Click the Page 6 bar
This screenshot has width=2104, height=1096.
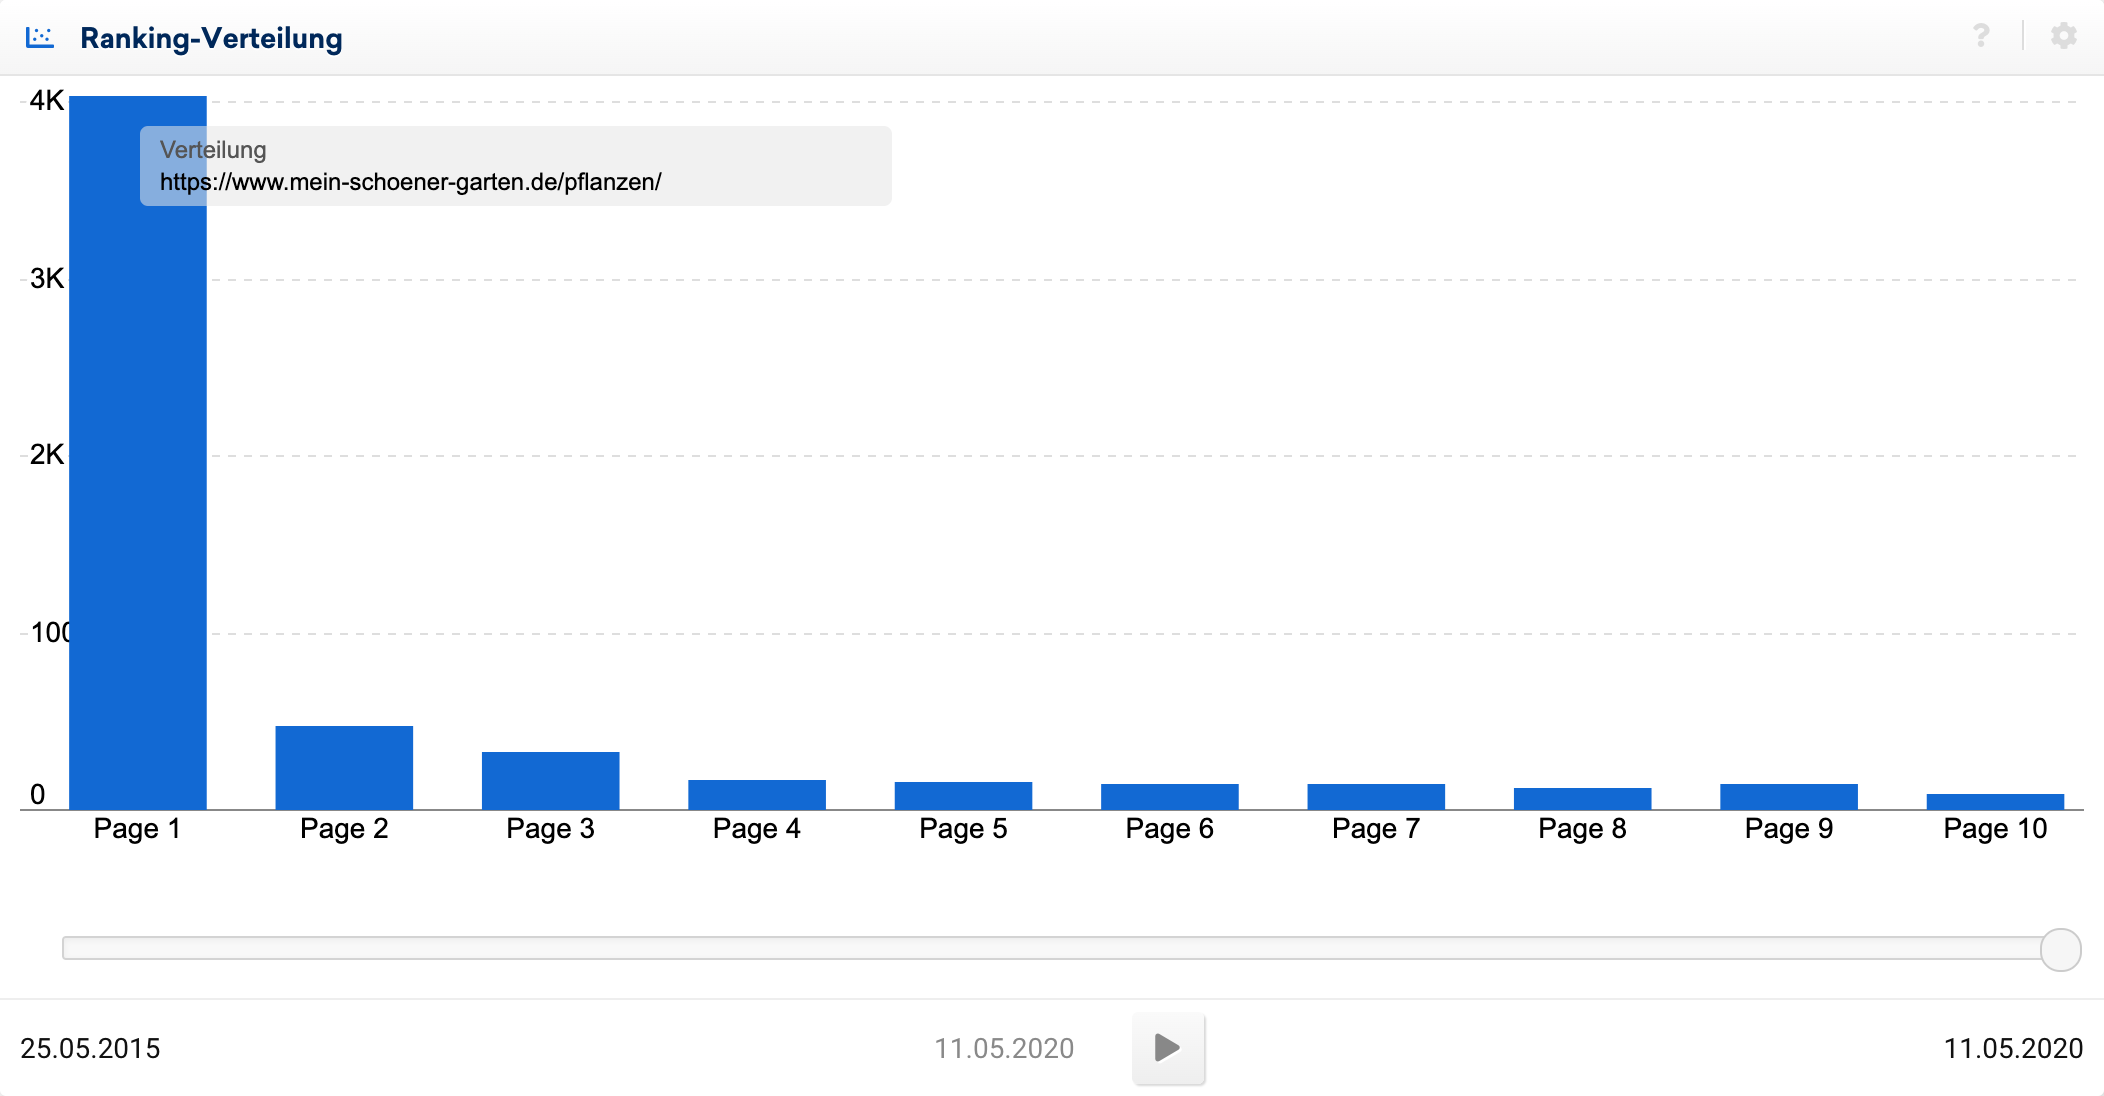[1170, 797]
